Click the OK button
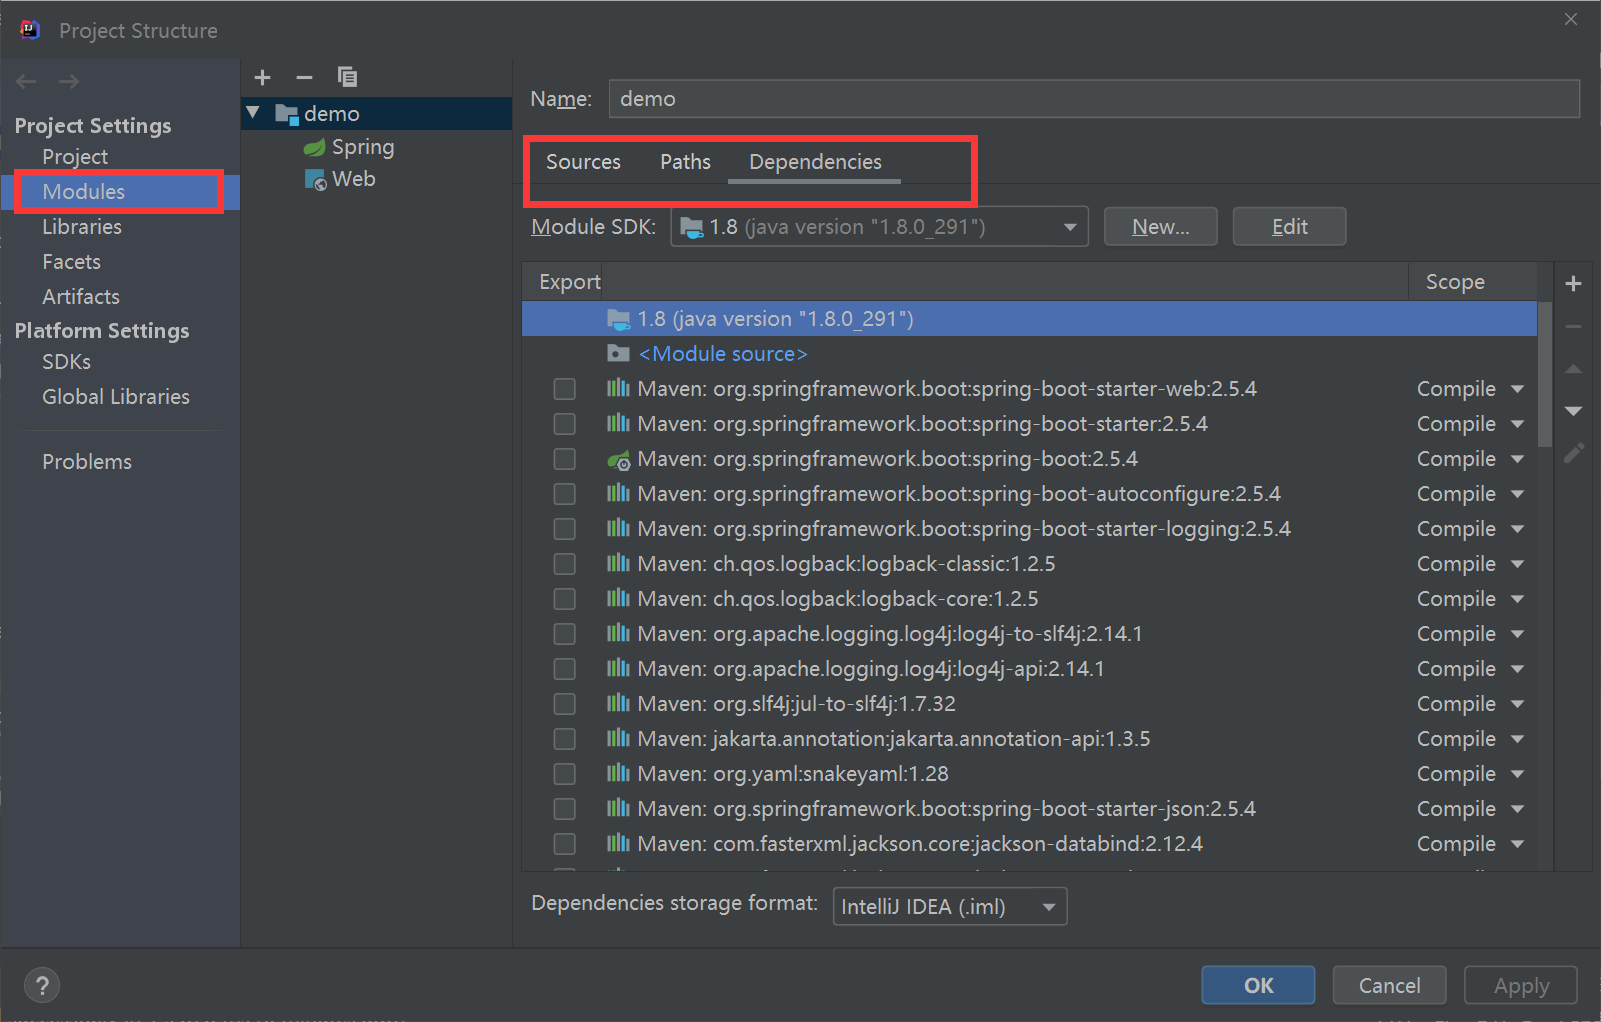The height and width of the screenshot is (1022, 1601). tap(1258, 985)
